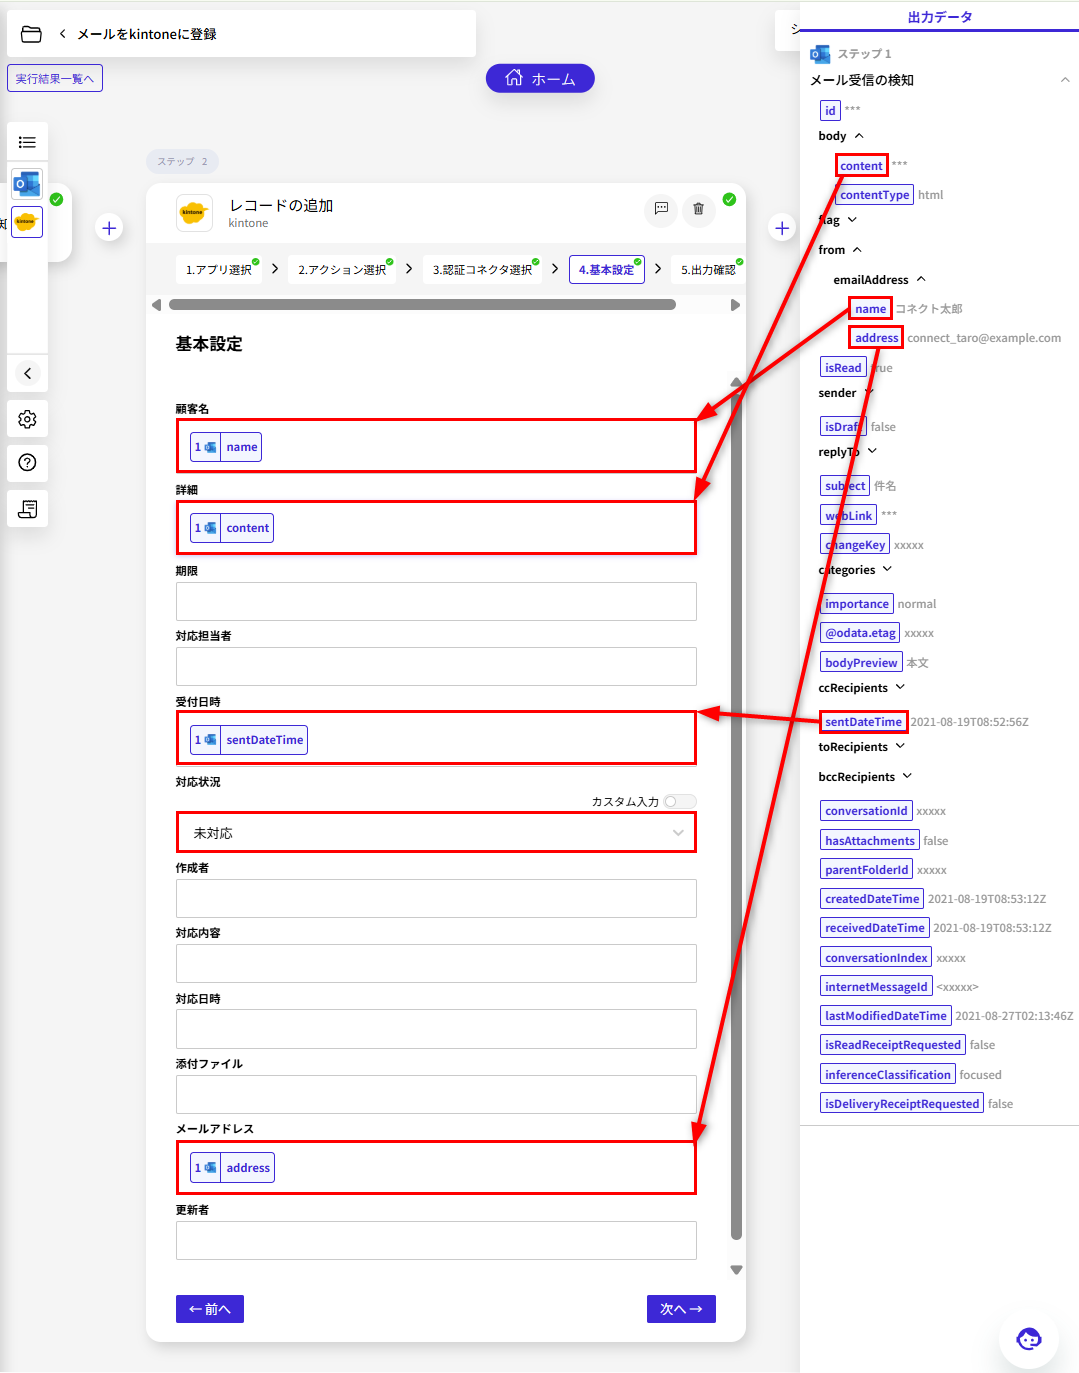Open settings gear in sidebar
The width and height of the screenshot is (1079, 1373).
tap(27, 419)
